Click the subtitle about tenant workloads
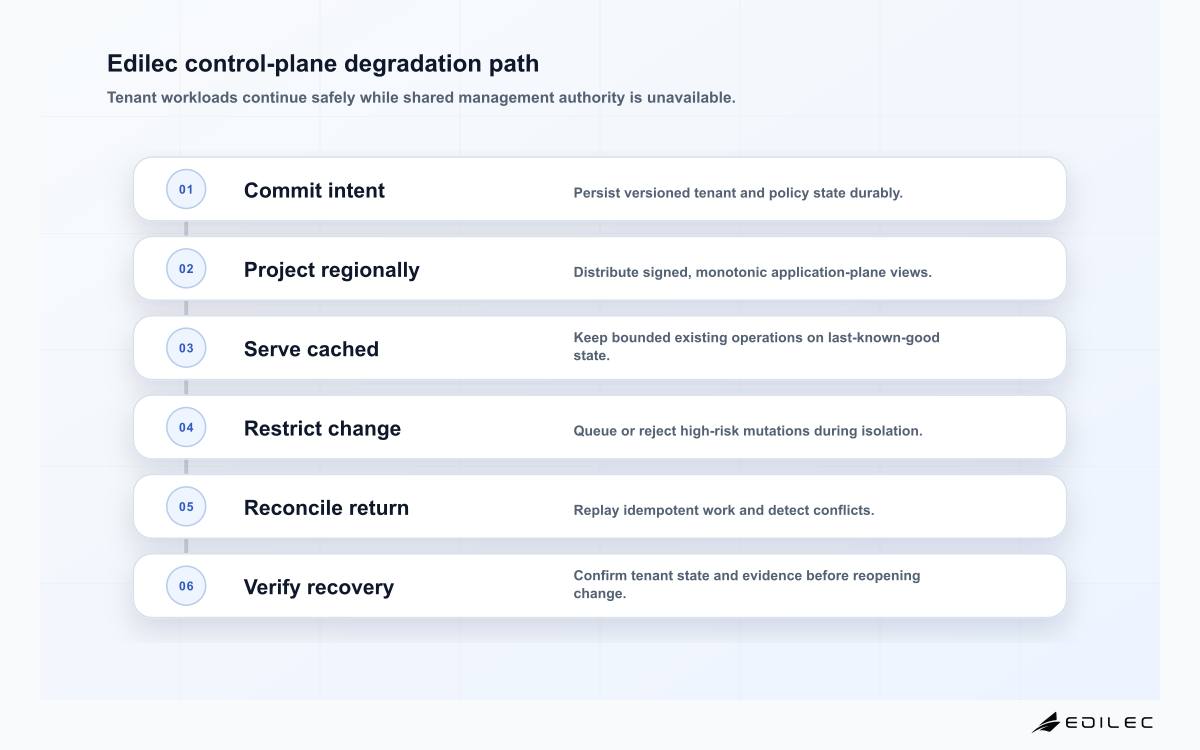 pos(421,98)
